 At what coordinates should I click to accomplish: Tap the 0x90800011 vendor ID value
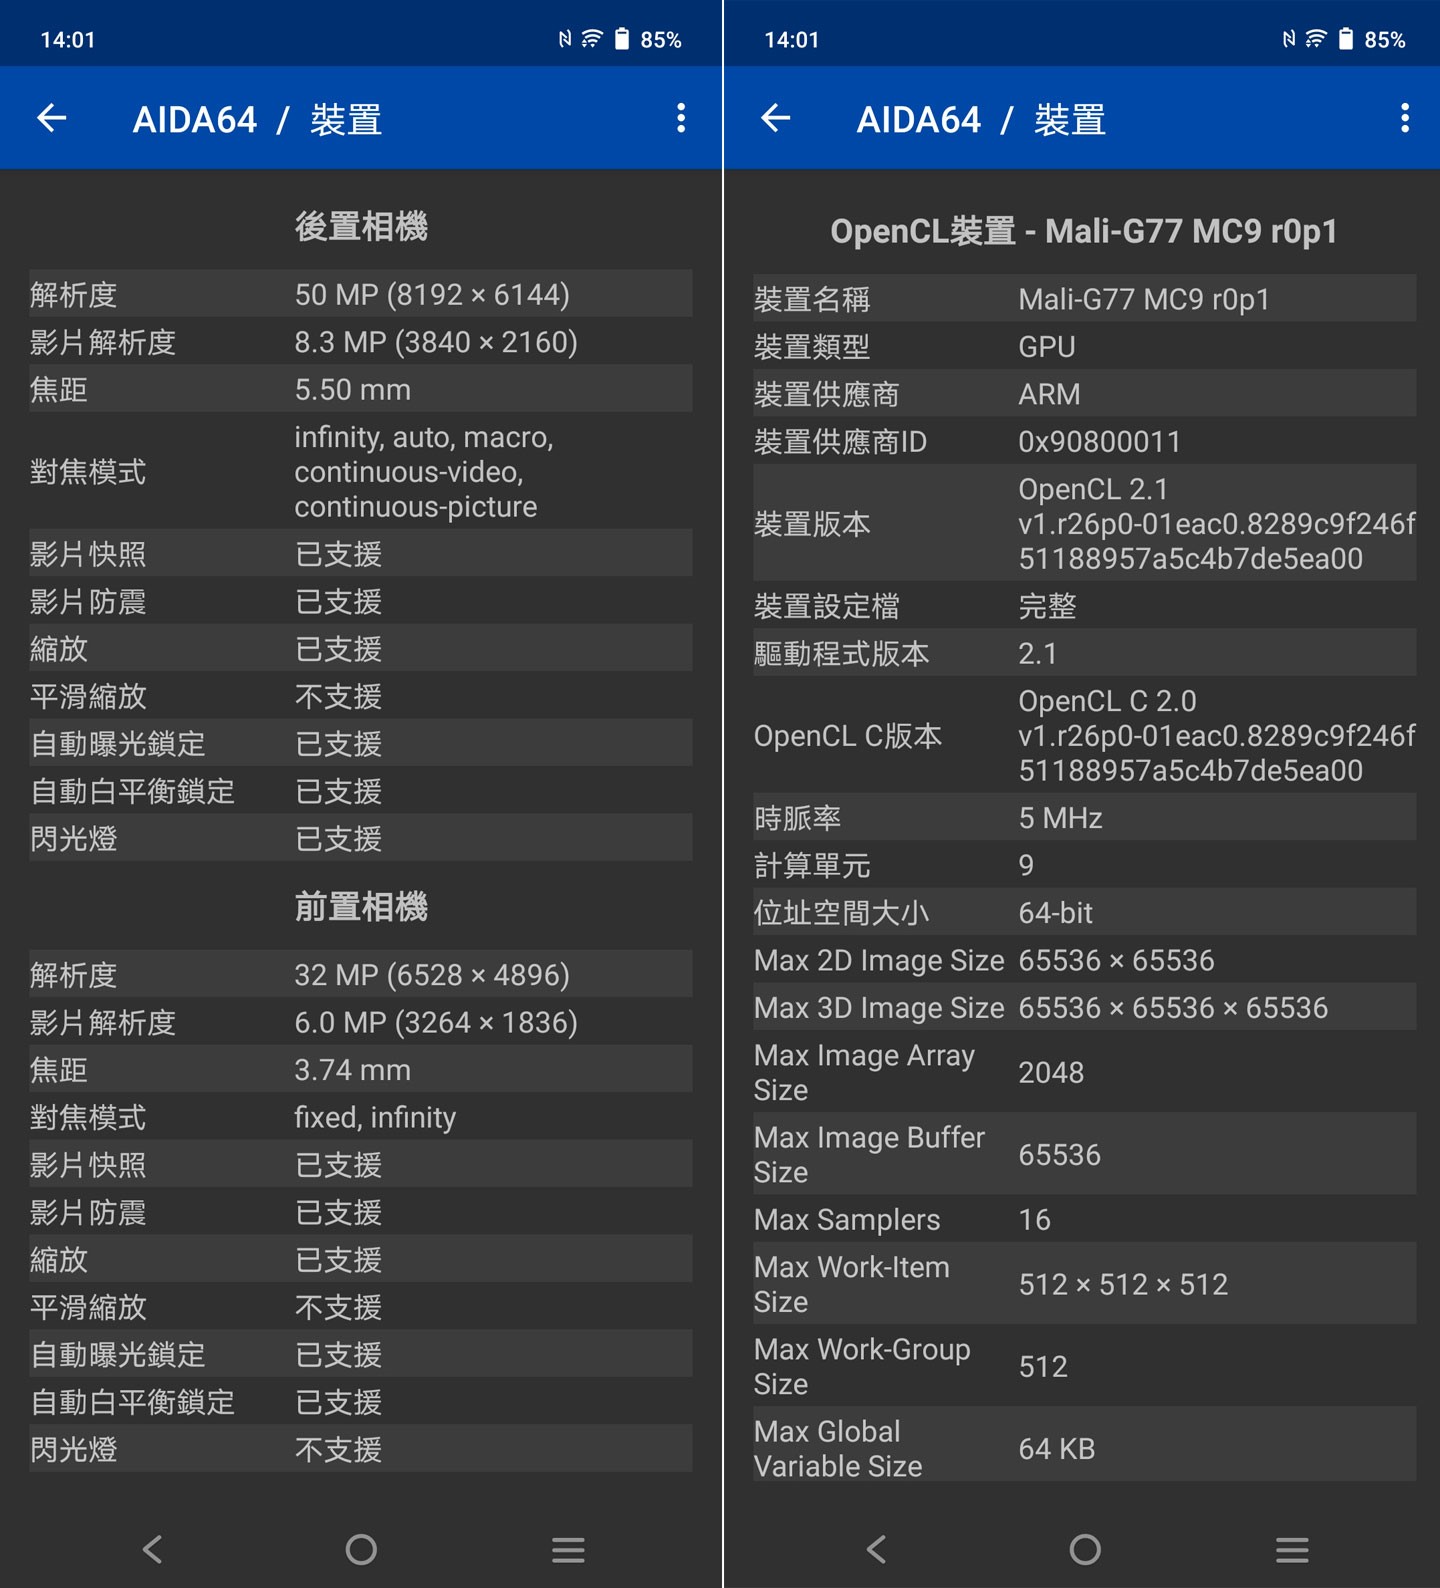click(x=1100, y=441)
